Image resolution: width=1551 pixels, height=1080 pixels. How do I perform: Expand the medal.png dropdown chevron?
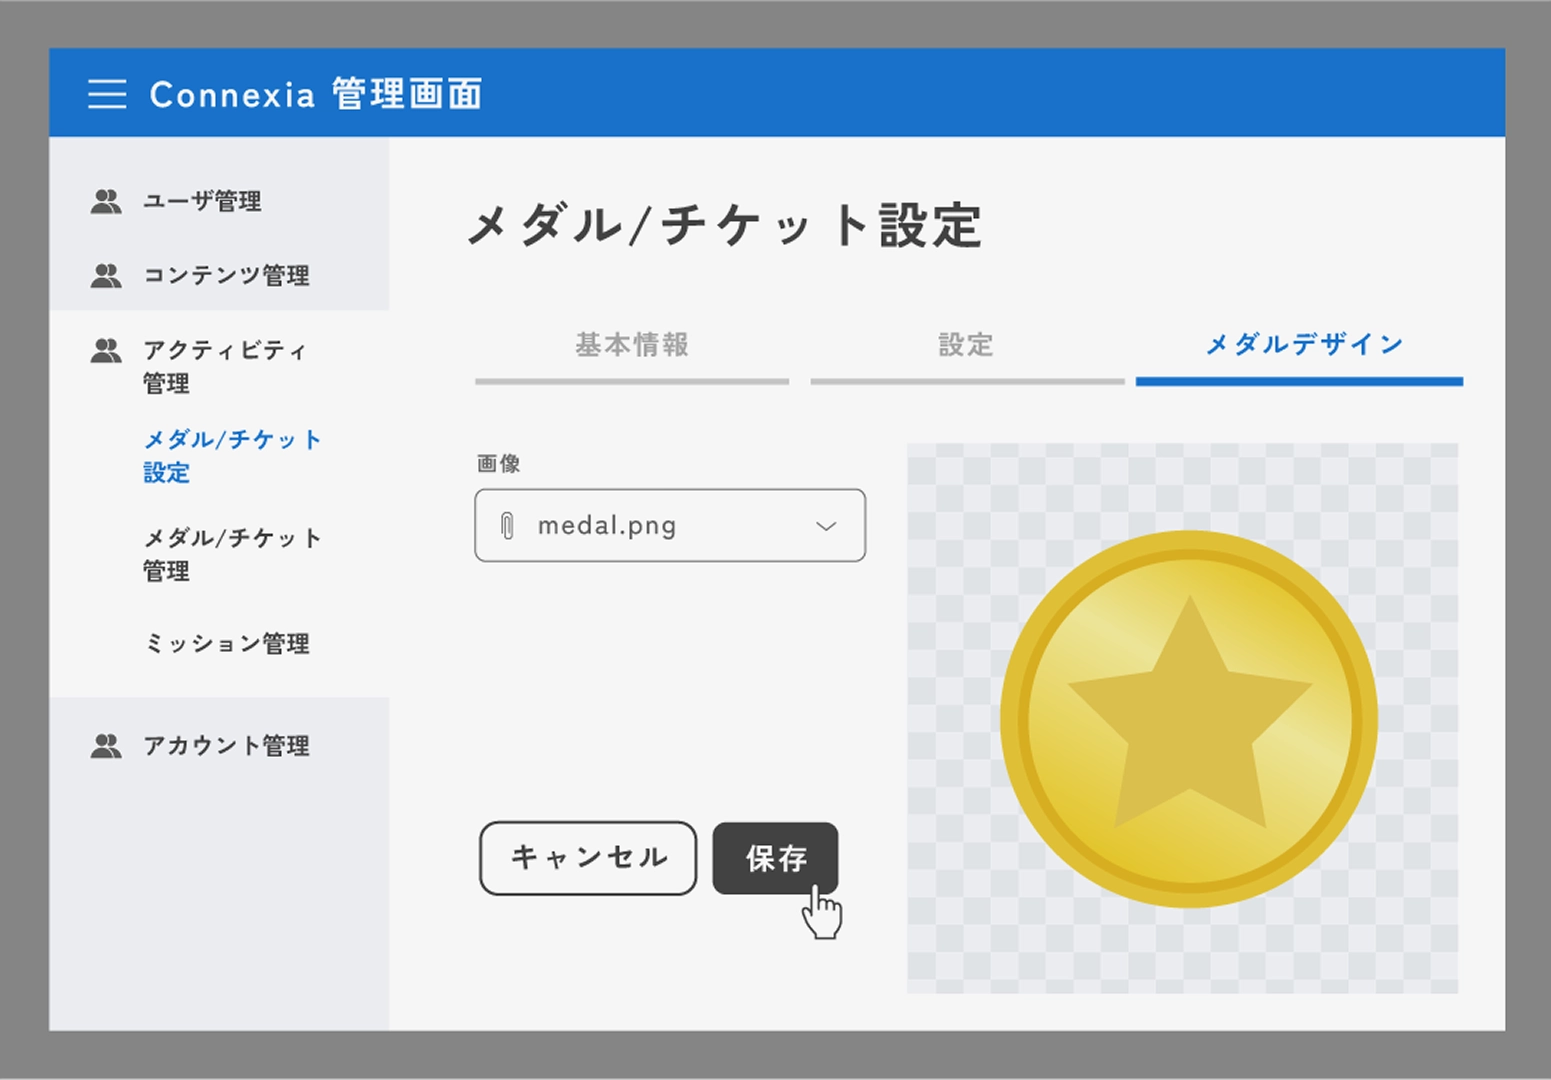(826, 526)
